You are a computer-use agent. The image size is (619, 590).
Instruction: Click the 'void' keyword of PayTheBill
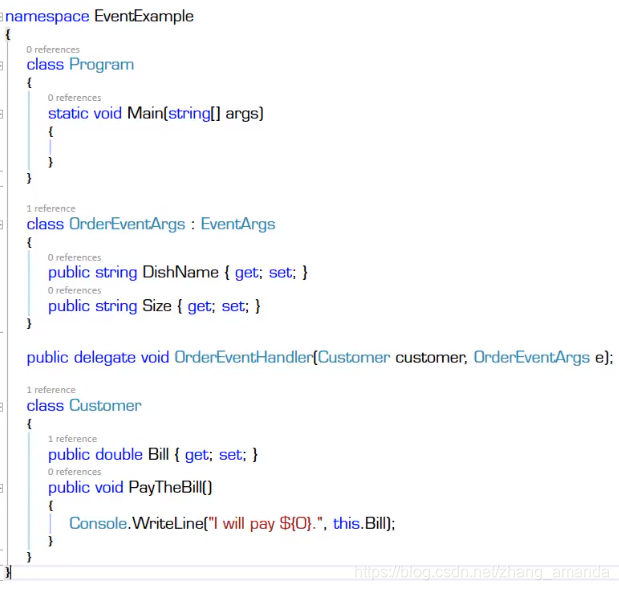coord(109,488)
